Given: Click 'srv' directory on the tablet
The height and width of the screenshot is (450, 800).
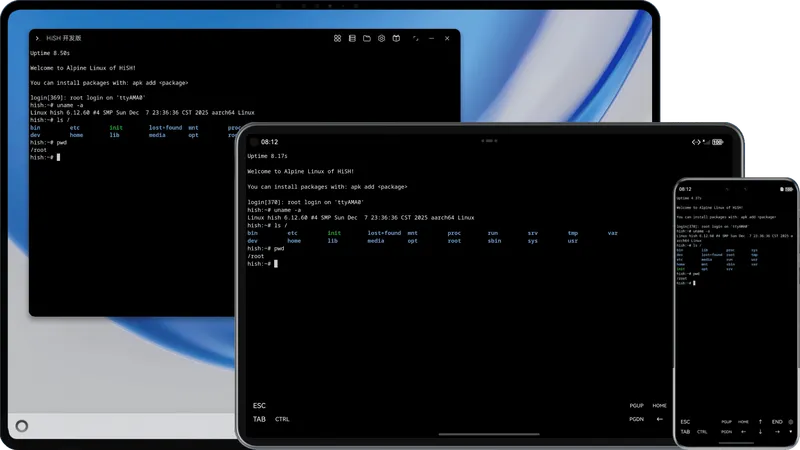Looking at the screenshot, I should coord(533,233).
